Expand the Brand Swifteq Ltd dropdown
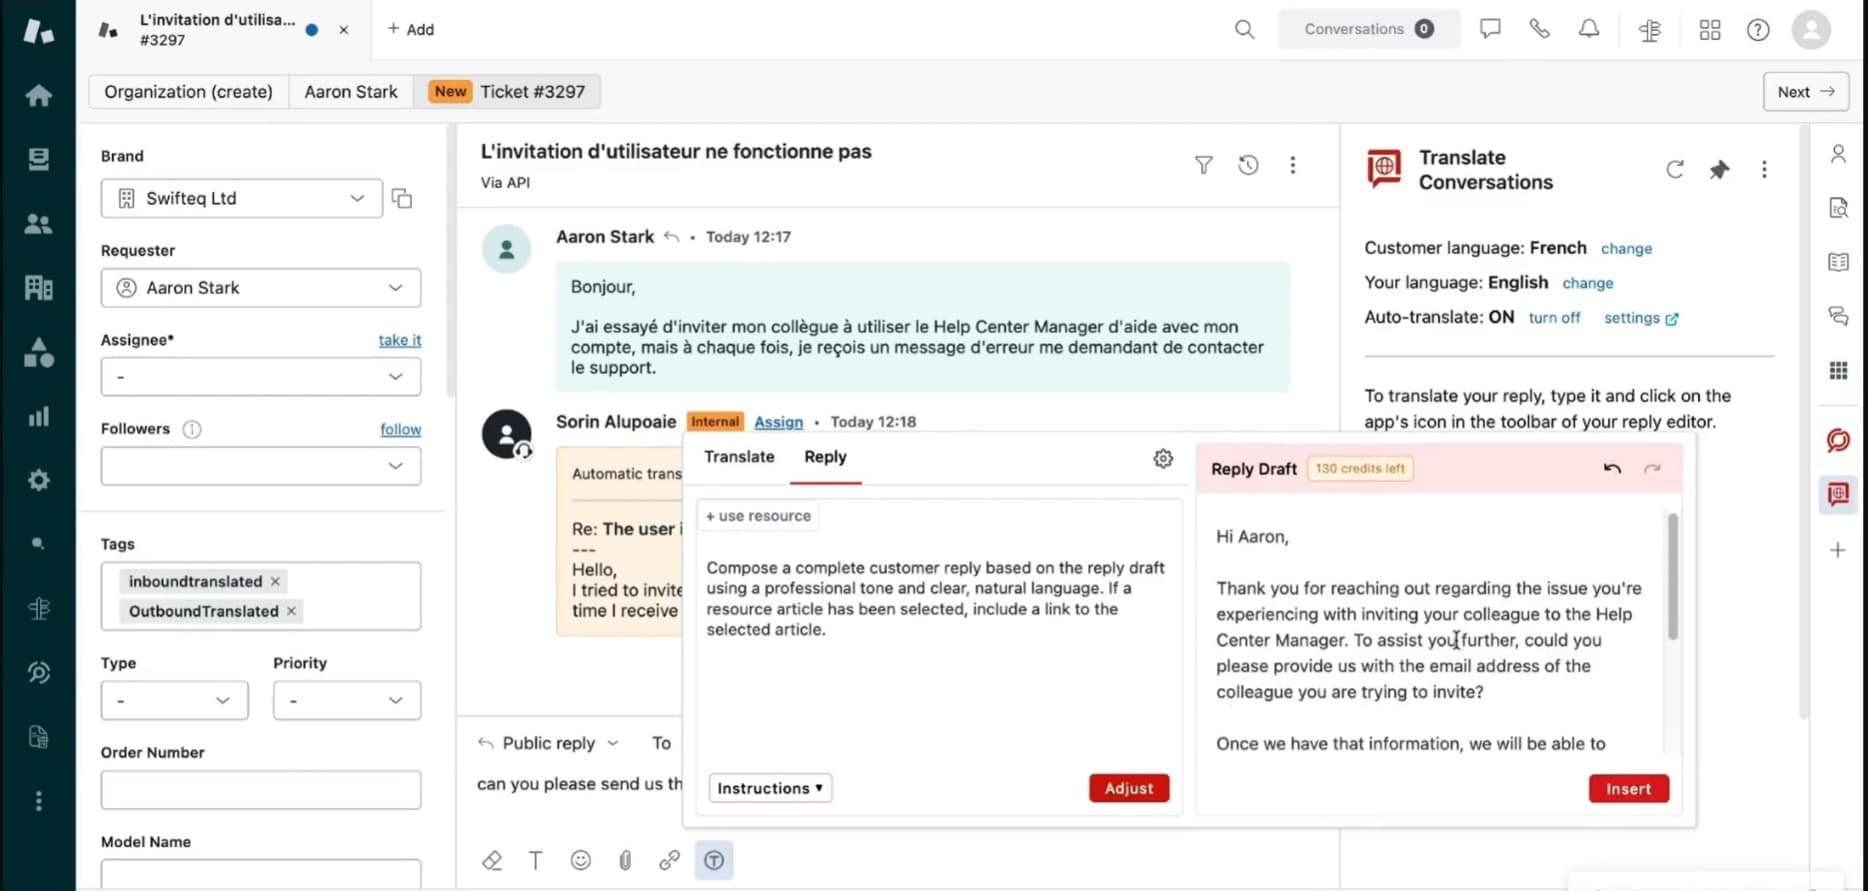Viewport: 1868px width, 891px height. [x=241, y=198]
